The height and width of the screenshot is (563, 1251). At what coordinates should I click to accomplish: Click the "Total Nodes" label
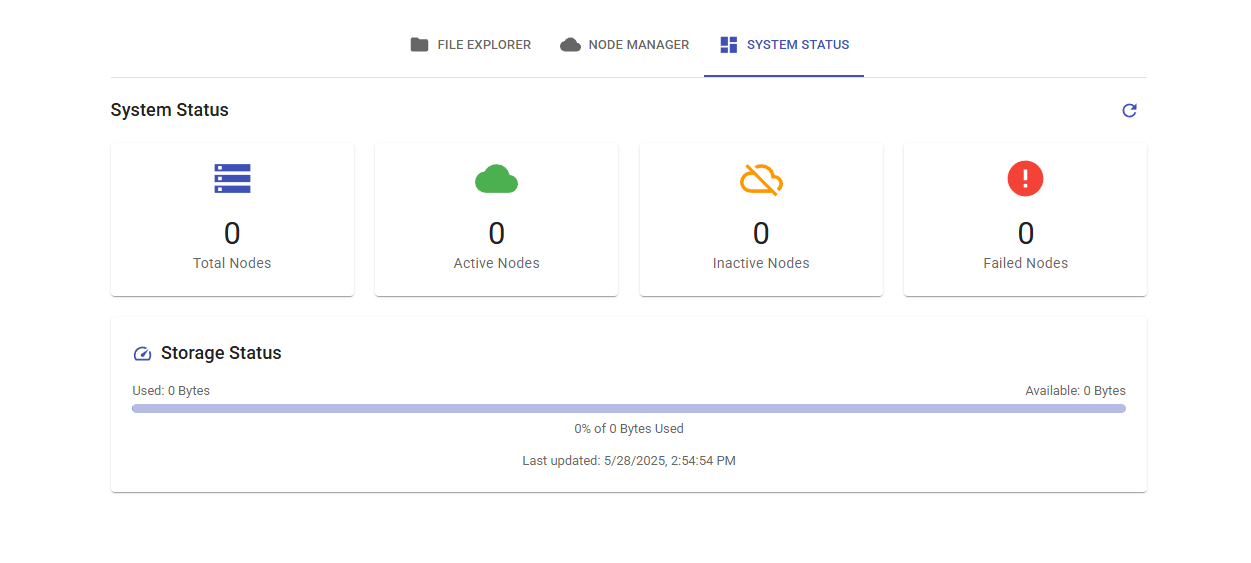232,263
